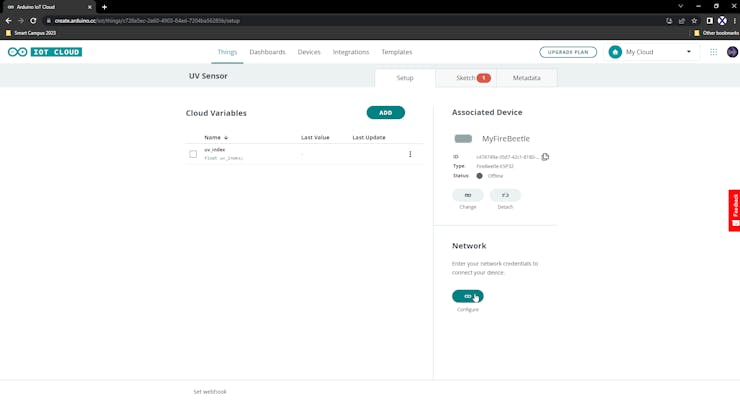Sort variables by Name column
Viewport: 740px width, 403px height.
point(216,137)
